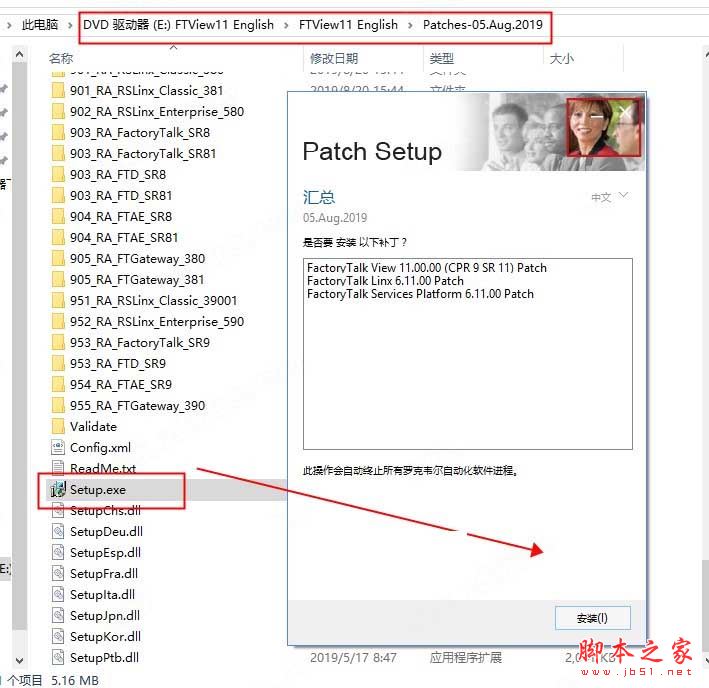This screenshot has height=688, width=709.
Task: Click the Setup.exe installer icon
Action: coord(58,490)
